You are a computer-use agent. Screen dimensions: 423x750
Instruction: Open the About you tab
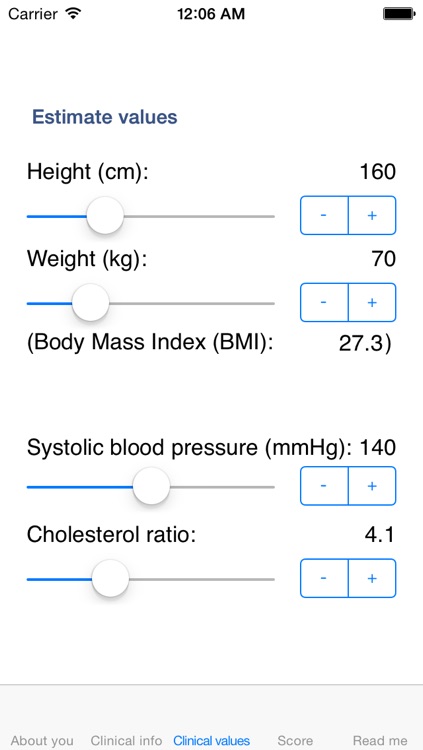pyautogui.click(x=42, y=741)
